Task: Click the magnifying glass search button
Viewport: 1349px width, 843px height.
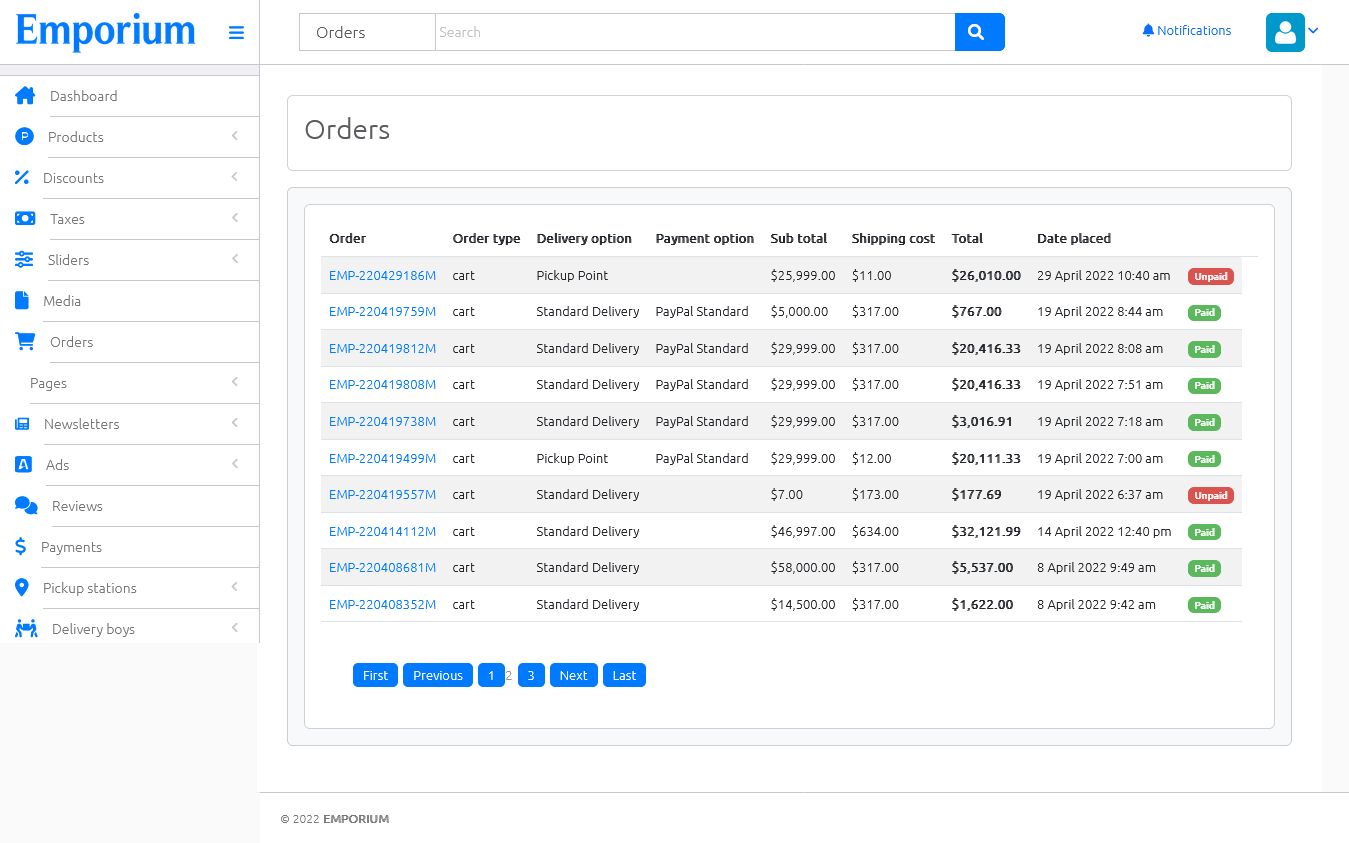Action: click(x=979, y=32)
